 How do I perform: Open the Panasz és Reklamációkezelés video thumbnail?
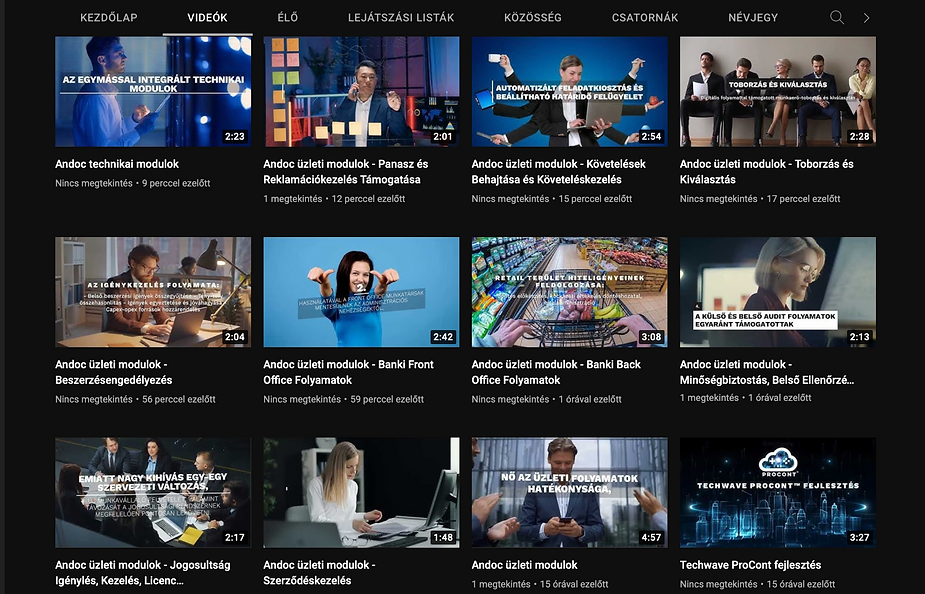pyautogui.click(x=361, y=92)
